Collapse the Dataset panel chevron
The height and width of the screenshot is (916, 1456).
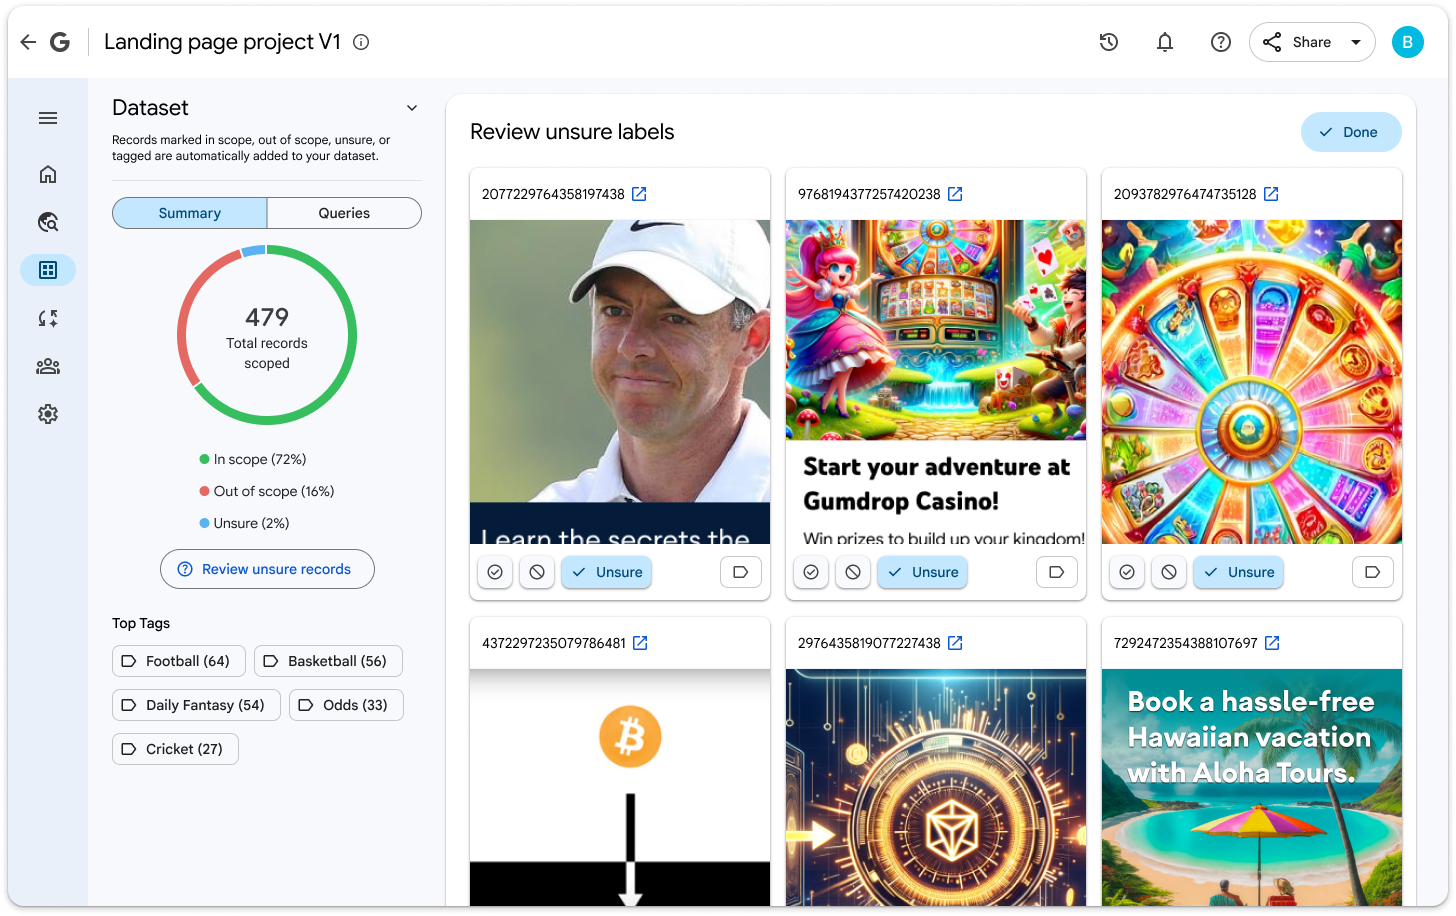pyautogui.click(x=412, y=108)
